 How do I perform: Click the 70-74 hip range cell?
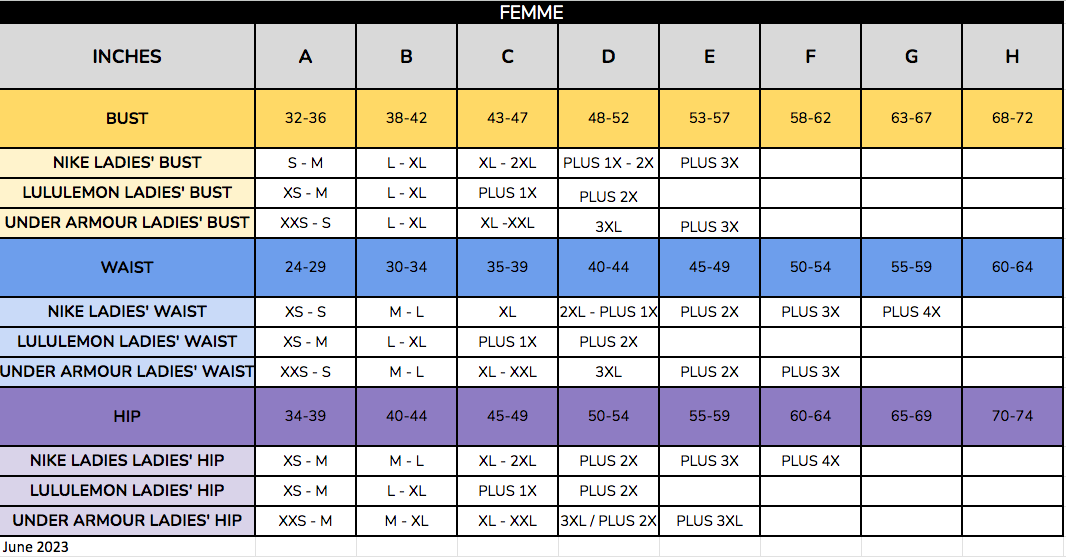(x=1012, y=416)
